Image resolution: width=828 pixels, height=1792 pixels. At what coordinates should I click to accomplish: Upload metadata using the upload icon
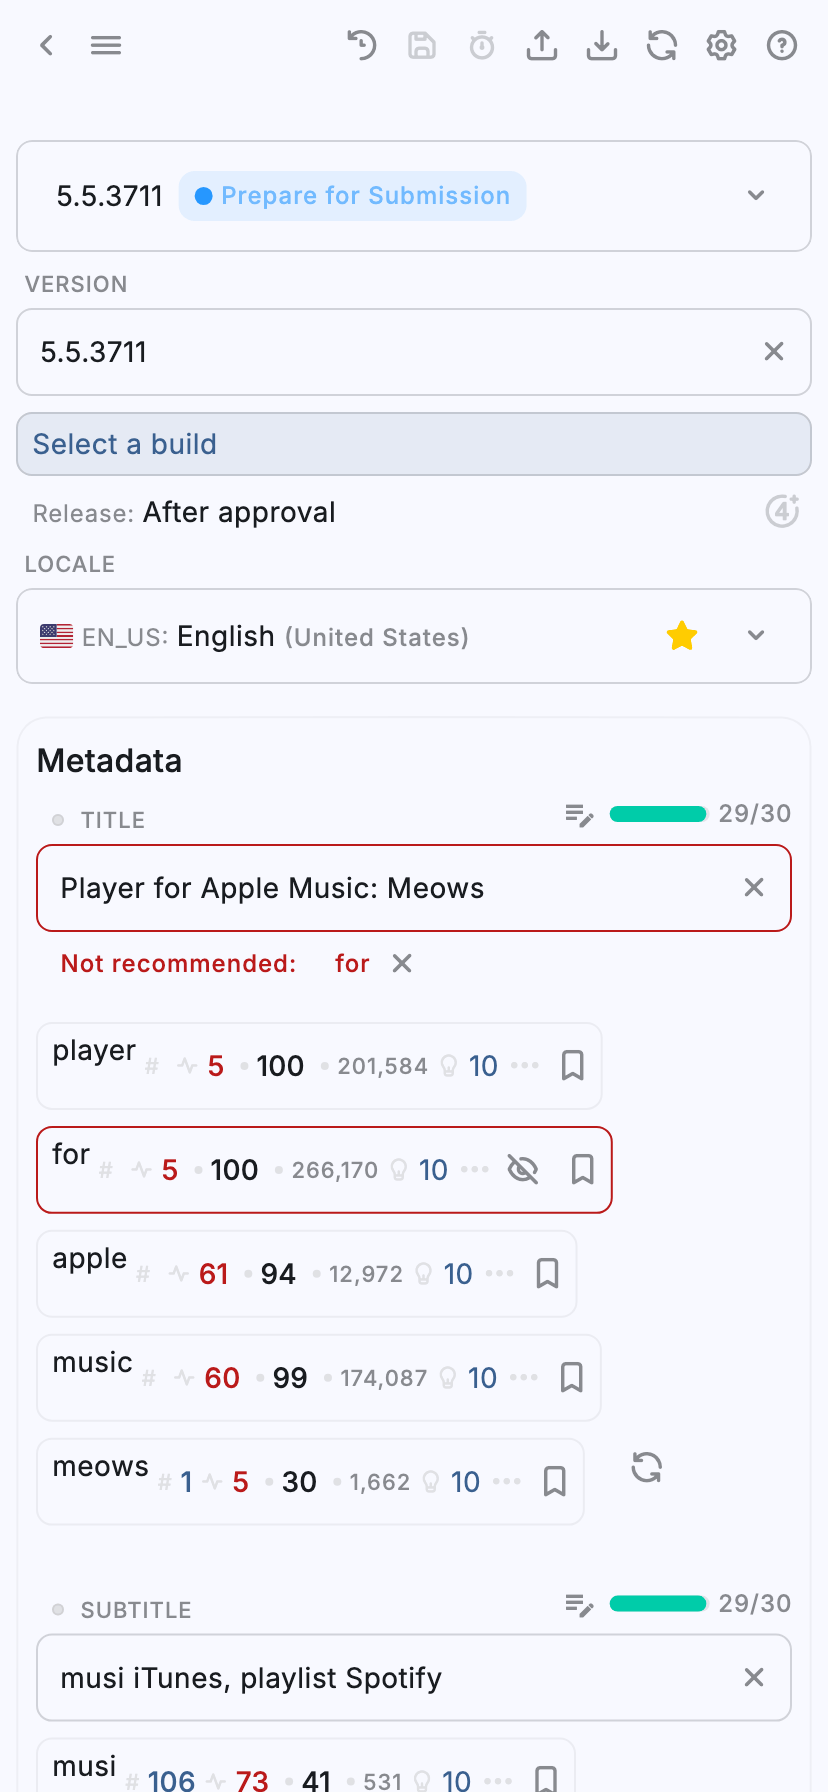541,45
